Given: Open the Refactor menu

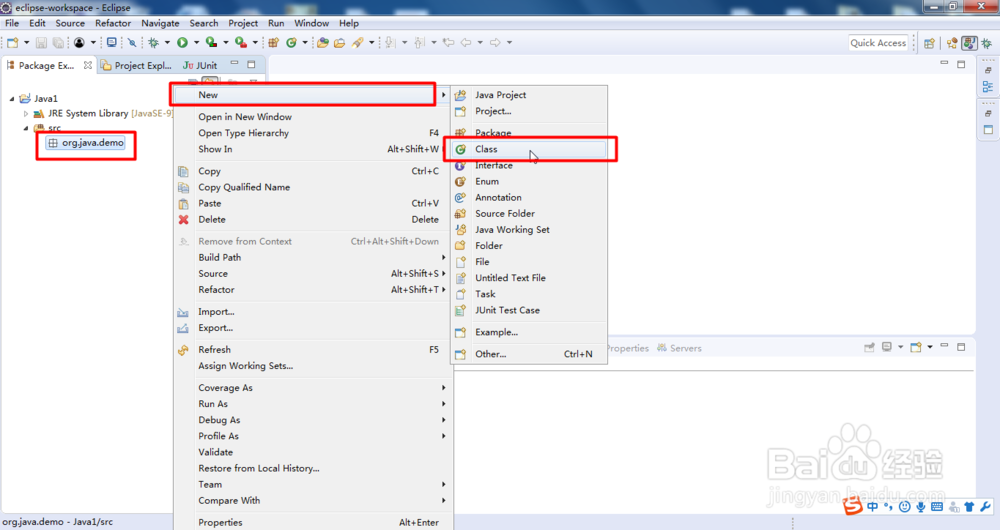Looking at the screenshot, I should [113, 23].
